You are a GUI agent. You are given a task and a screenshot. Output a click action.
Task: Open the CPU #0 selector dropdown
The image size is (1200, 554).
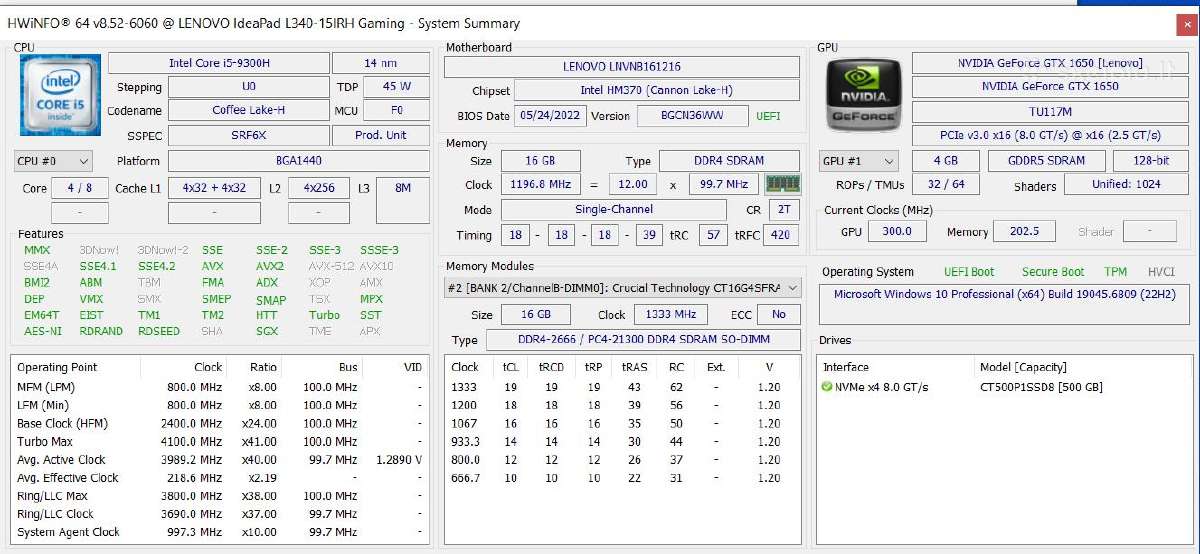[53, 161]
